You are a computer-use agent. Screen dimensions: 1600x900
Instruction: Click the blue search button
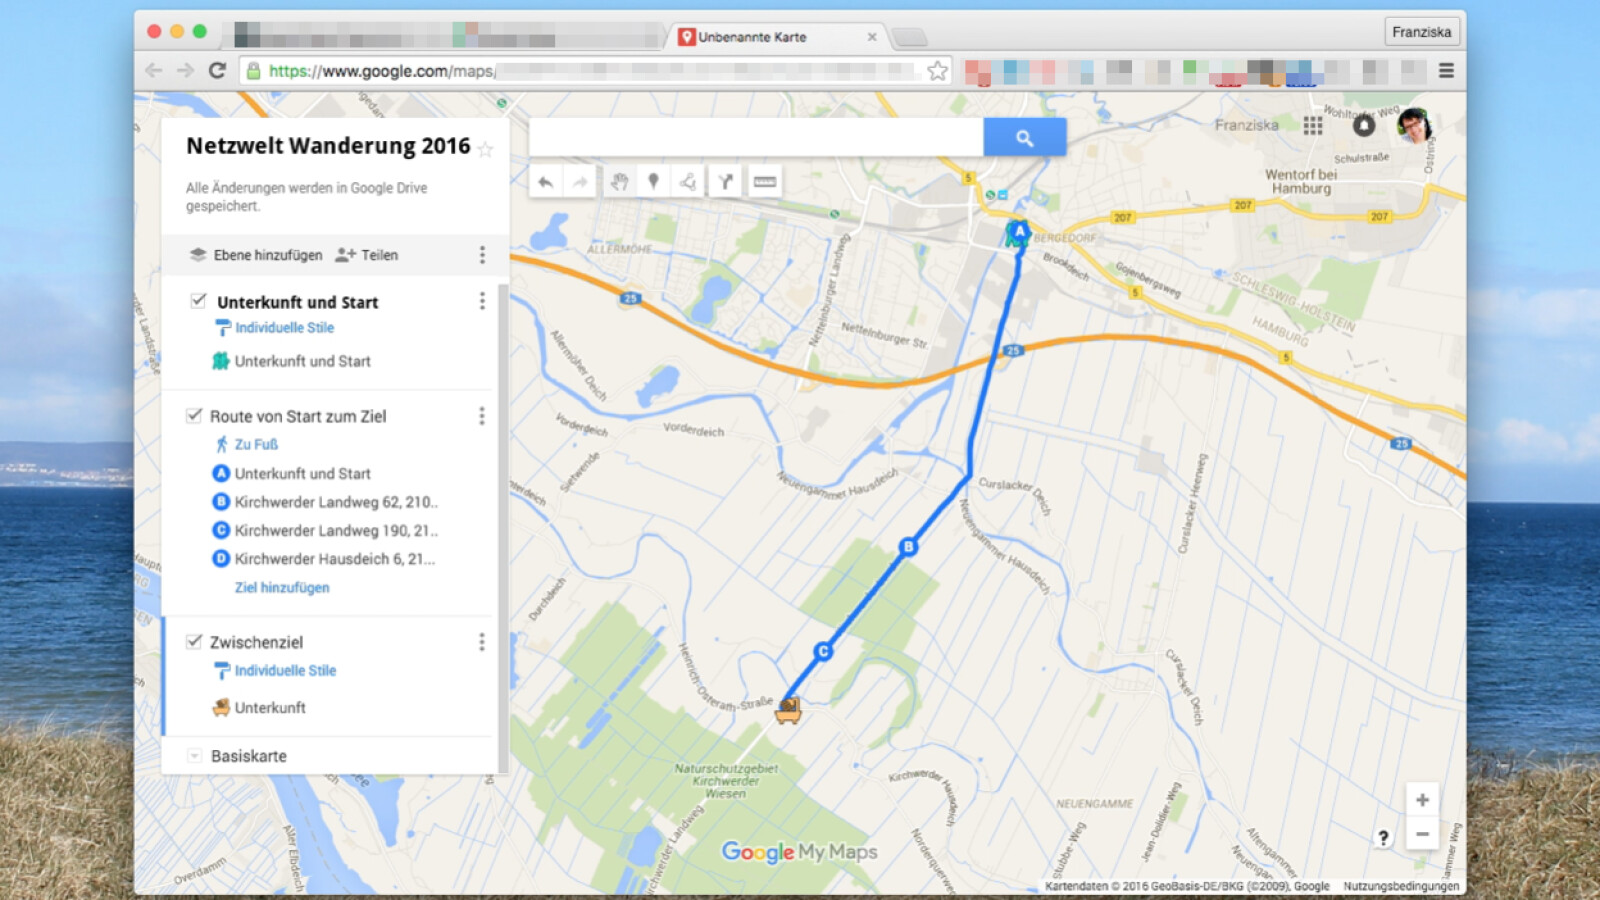(x=1024, y=138)
